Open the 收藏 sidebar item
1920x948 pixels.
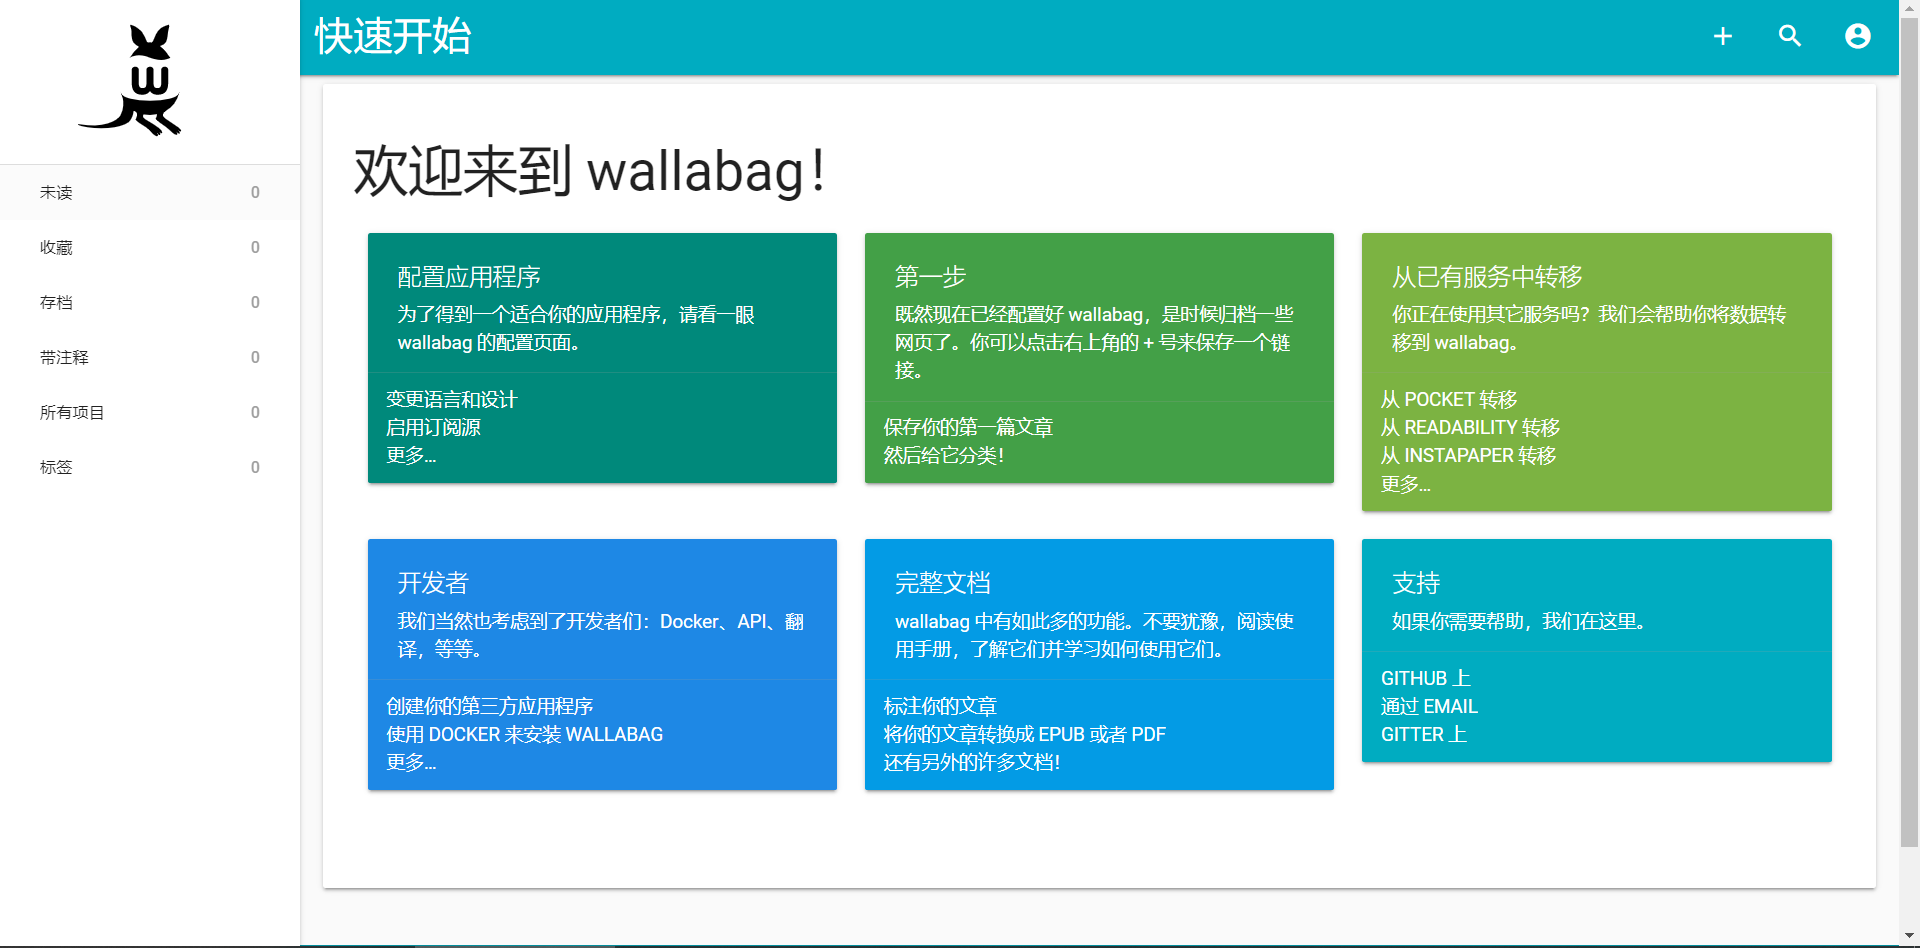pos(150,247)
